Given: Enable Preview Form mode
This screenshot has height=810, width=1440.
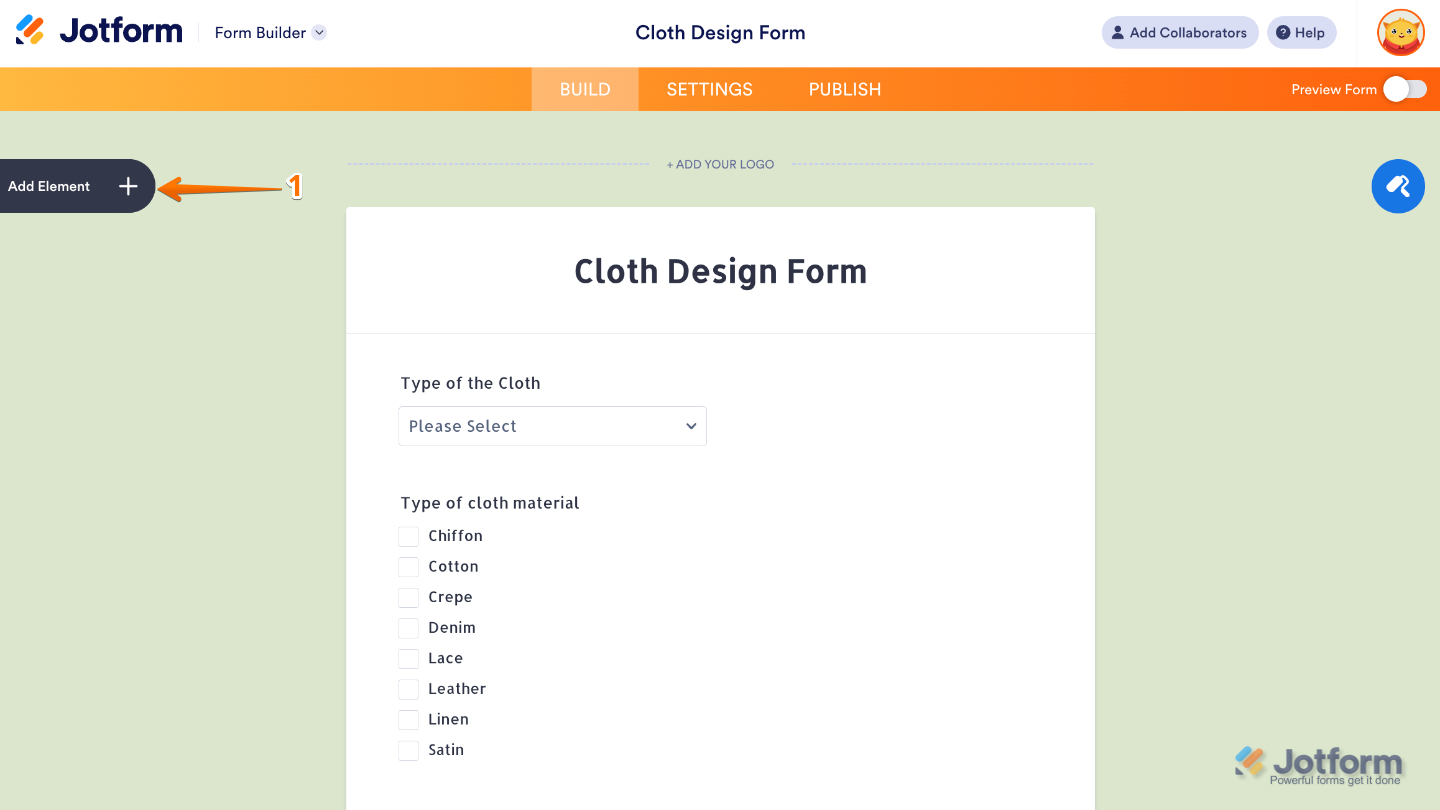Looking at the screenshot, I should (x=1404, y=89).
